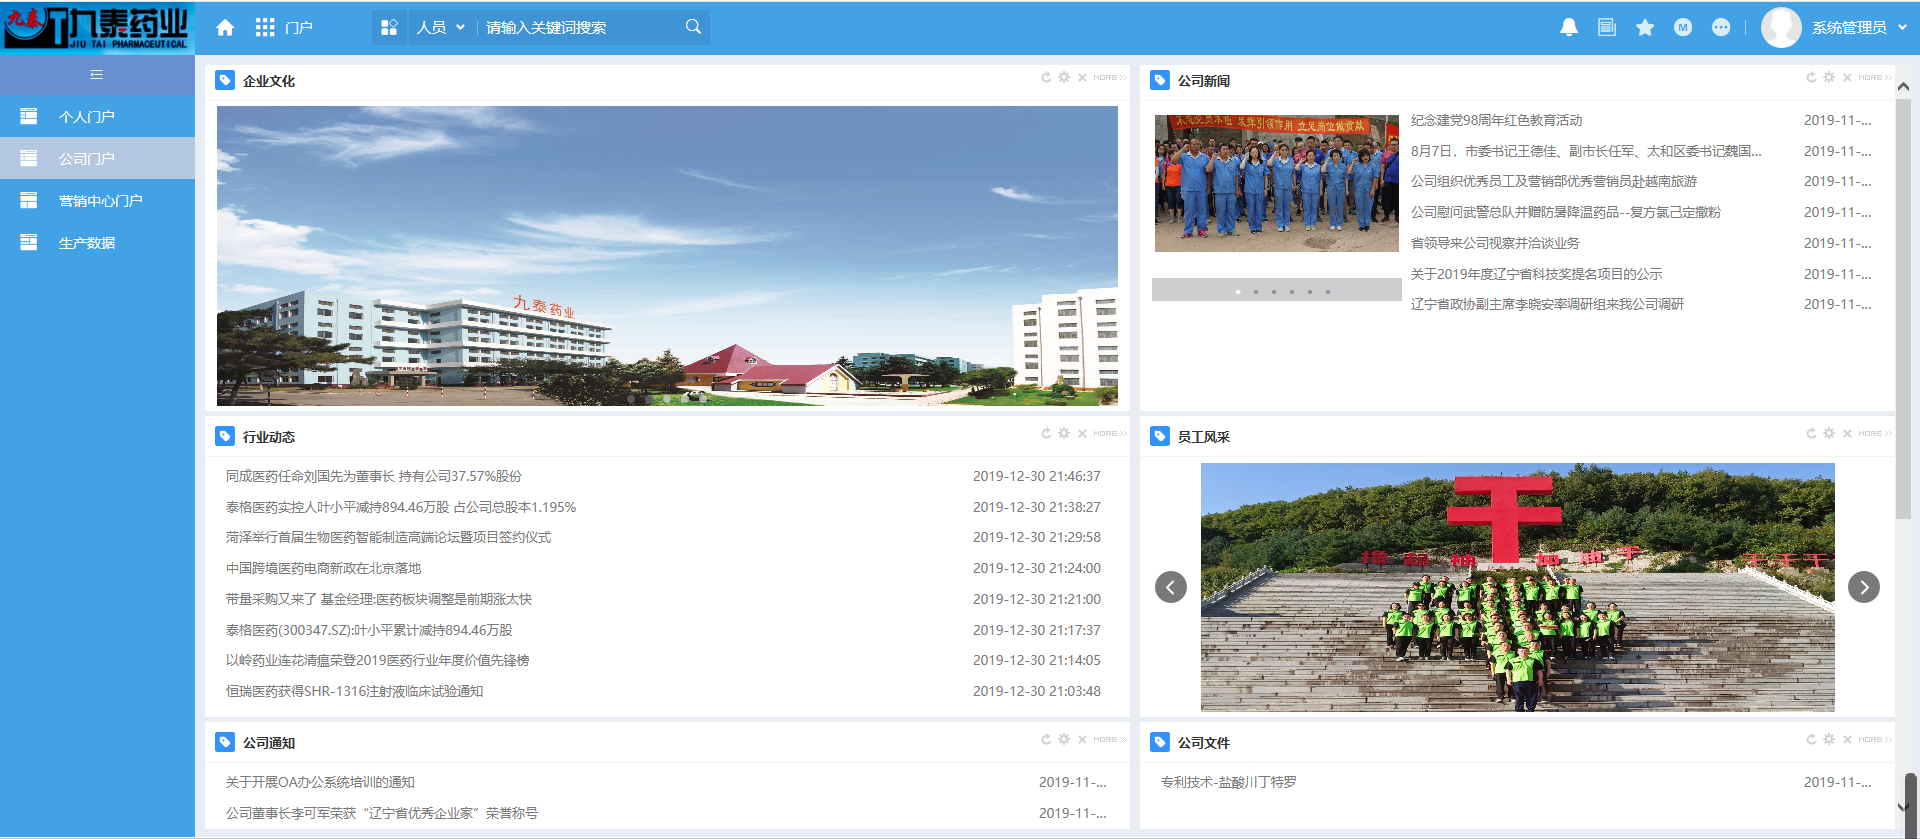1920x839 pixels.
Task: Click the page scrollbar up arrow
Action: (x=1903, y=87)
